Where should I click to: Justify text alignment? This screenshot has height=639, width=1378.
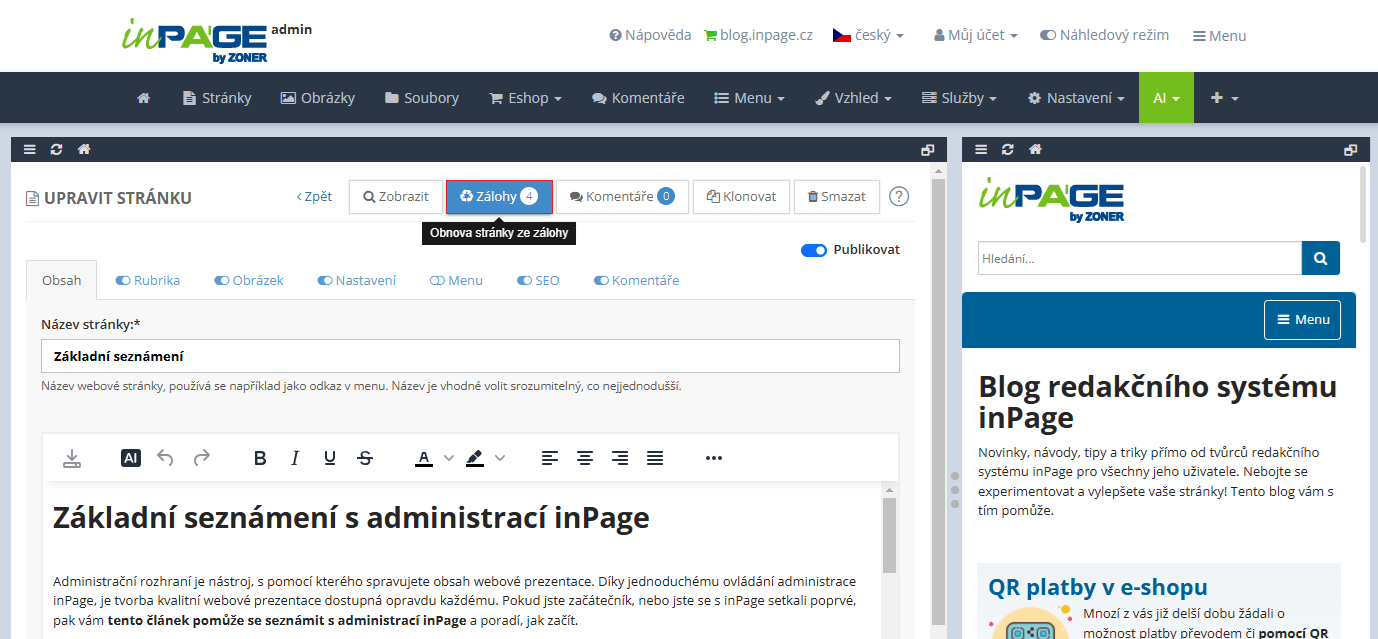pyautogui.click(x=655, y=458)
